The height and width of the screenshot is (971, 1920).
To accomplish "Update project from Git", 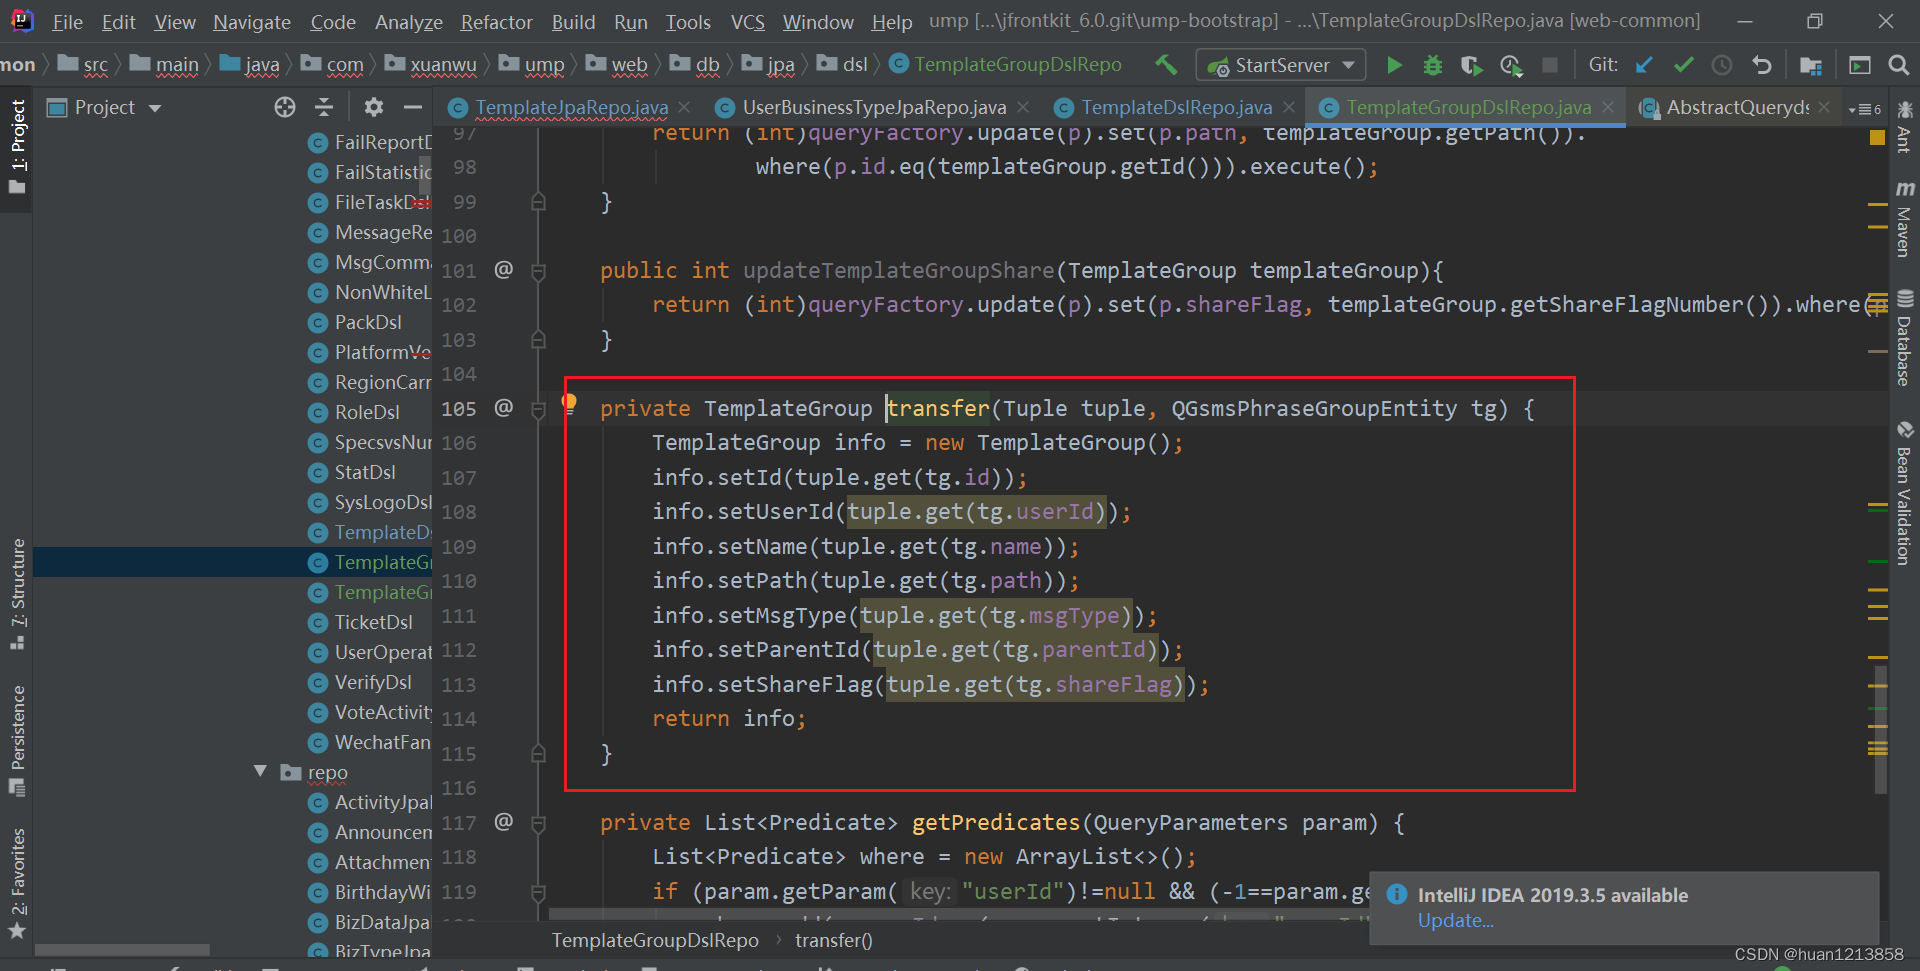I will click(x=1644, y=64).
